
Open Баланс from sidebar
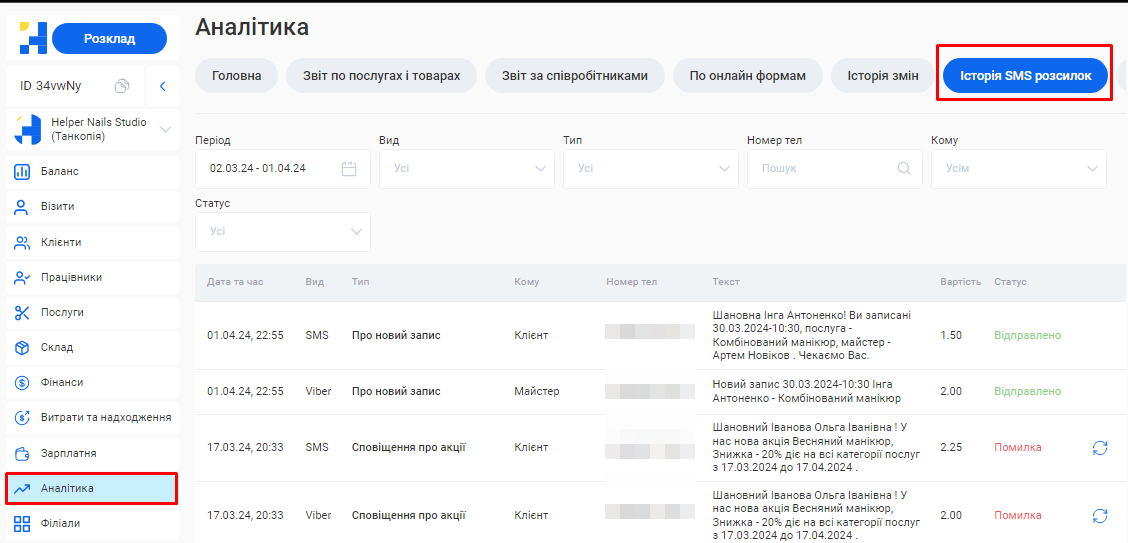point(59,171)
